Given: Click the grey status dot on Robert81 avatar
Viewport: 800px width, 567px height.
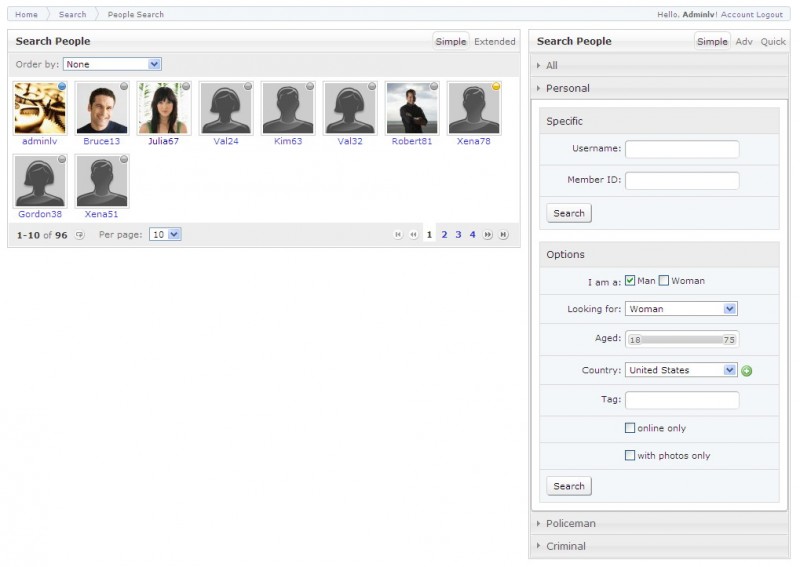Looking at the screenshot, I should [x=434, y=86].
